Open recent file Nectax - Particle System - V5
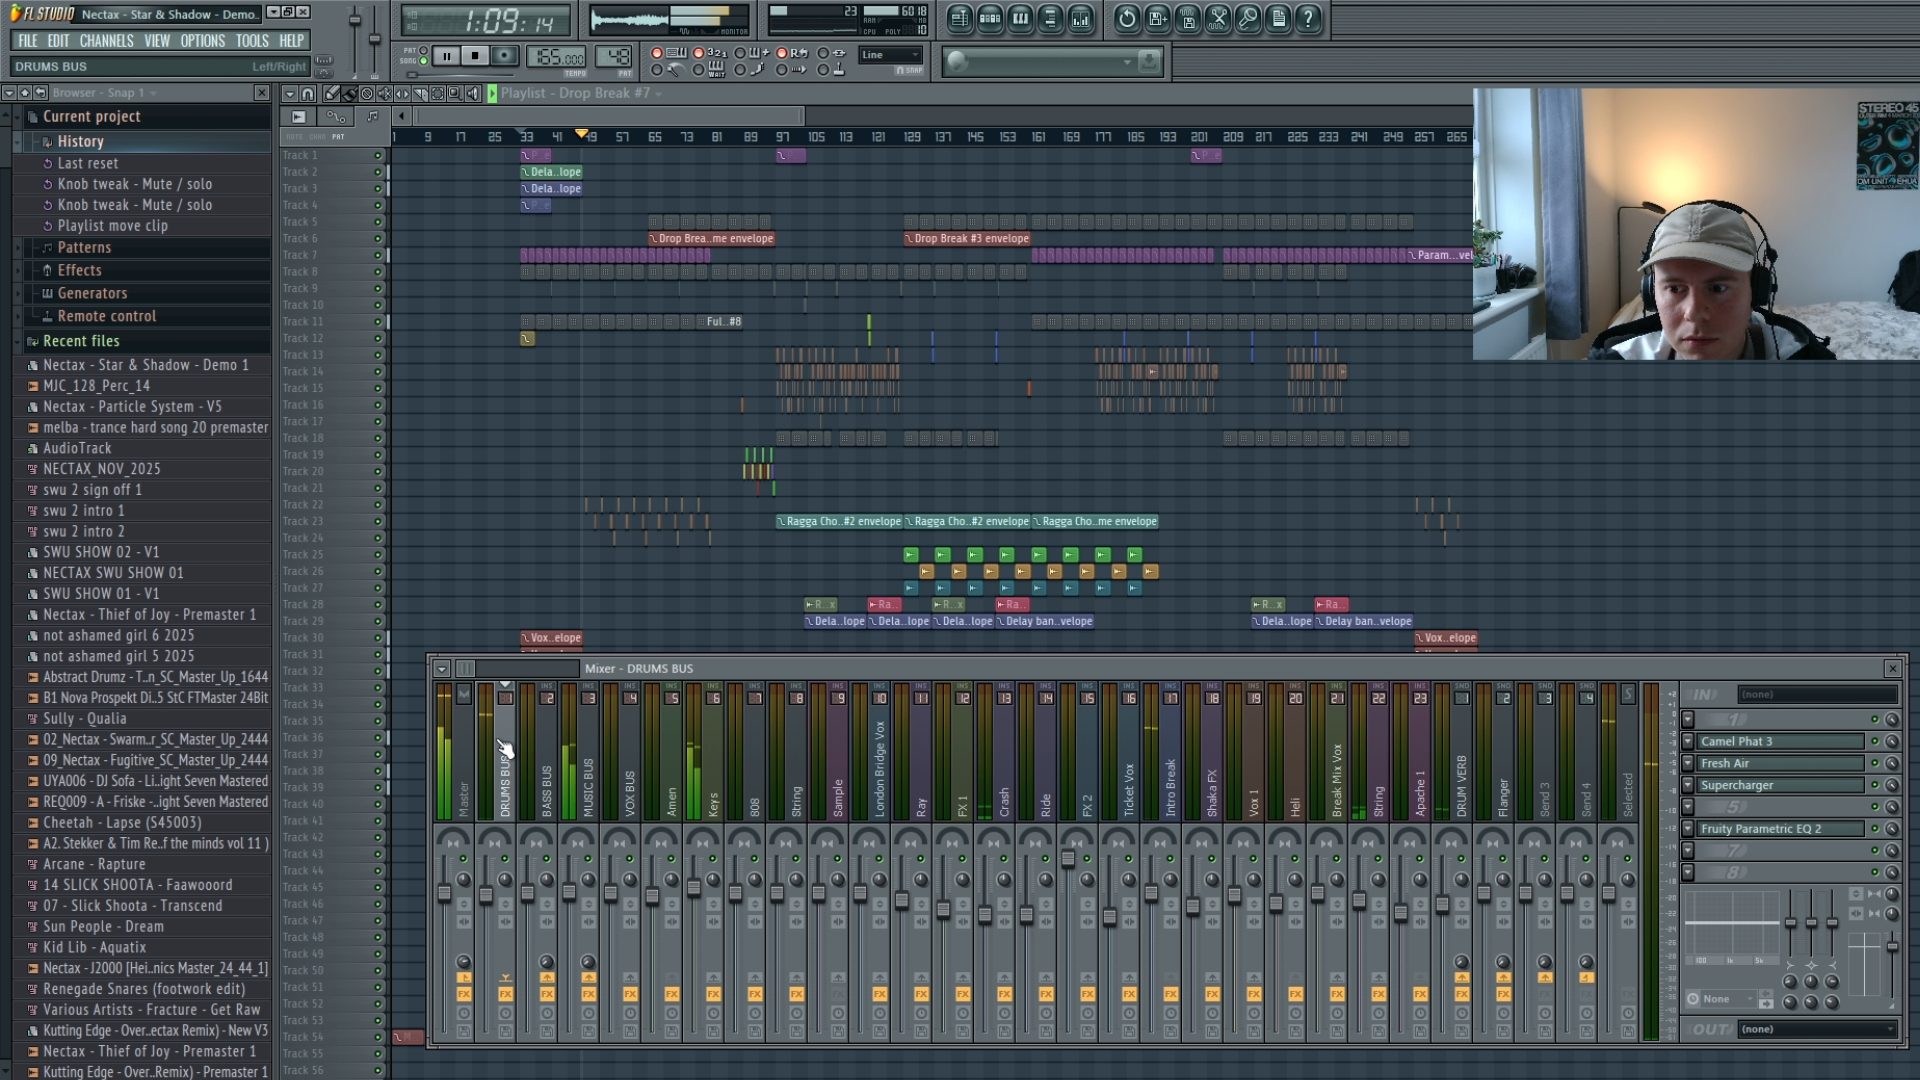Screen dimensions: 1920x1080 [x=132, y=406]
